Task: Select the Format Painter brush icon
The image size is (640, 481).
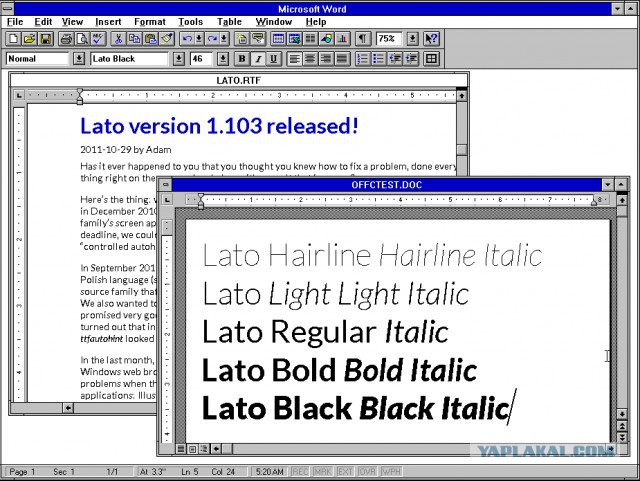Action: coord(167,39)
